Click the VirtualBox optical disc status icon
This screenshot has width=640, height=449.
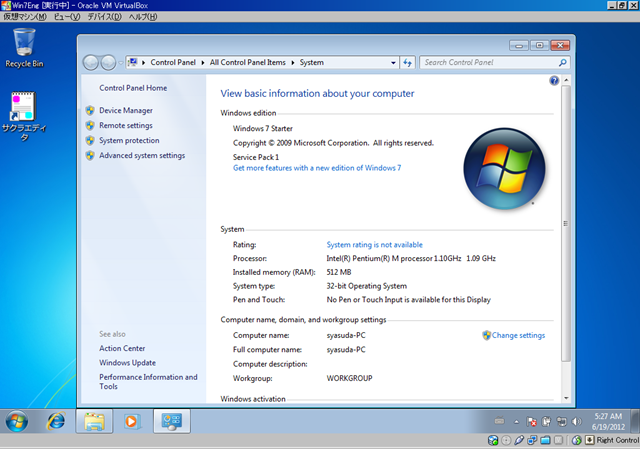[x=506, y=440]
